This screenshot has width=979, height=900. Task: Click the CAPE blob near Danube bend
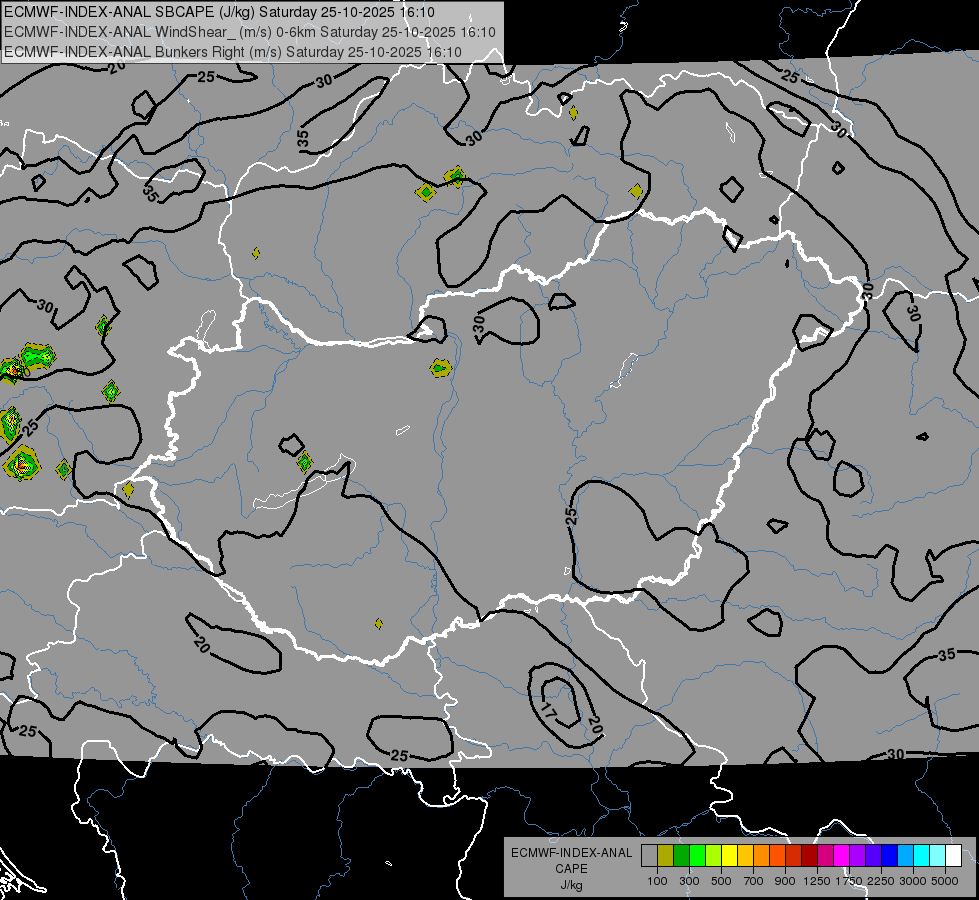coord(440,368)
